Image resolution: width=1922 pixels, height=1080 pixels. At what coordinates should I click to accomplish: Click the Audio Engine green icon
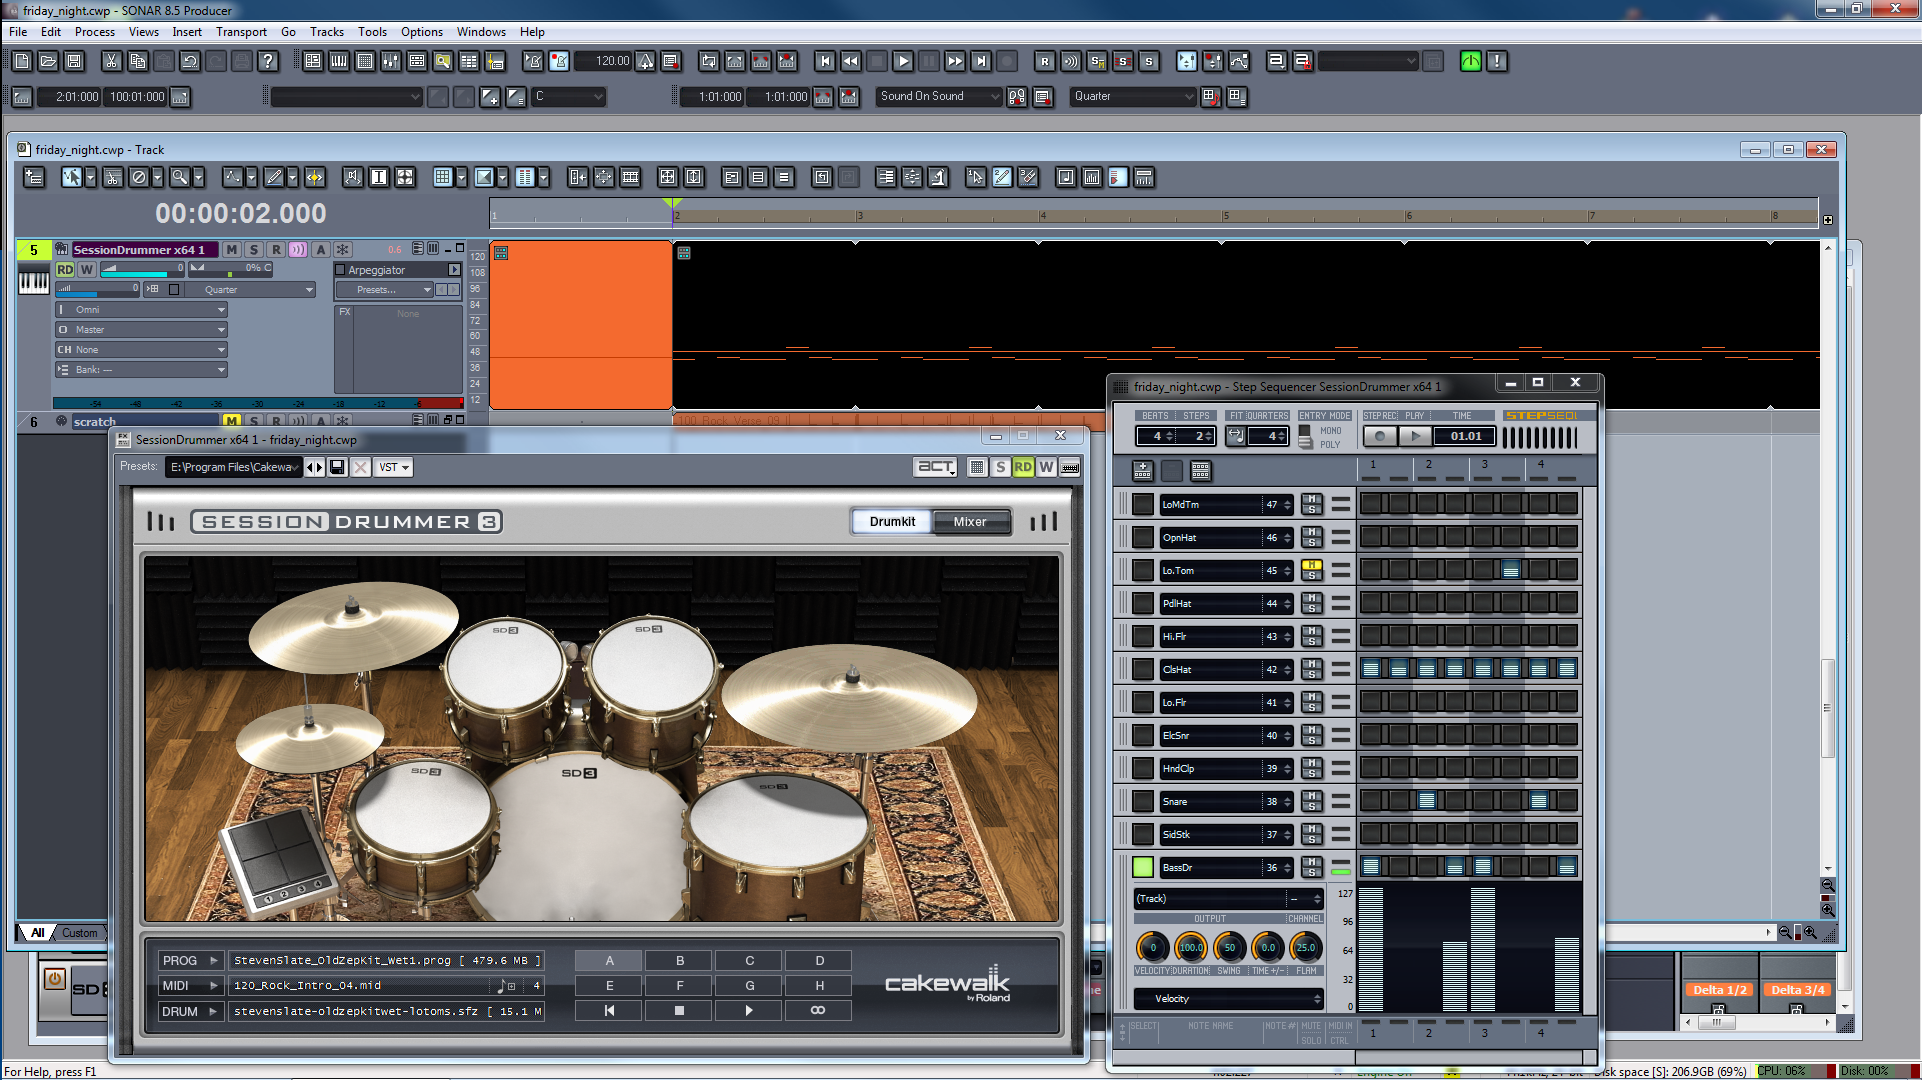[1471, 61]
